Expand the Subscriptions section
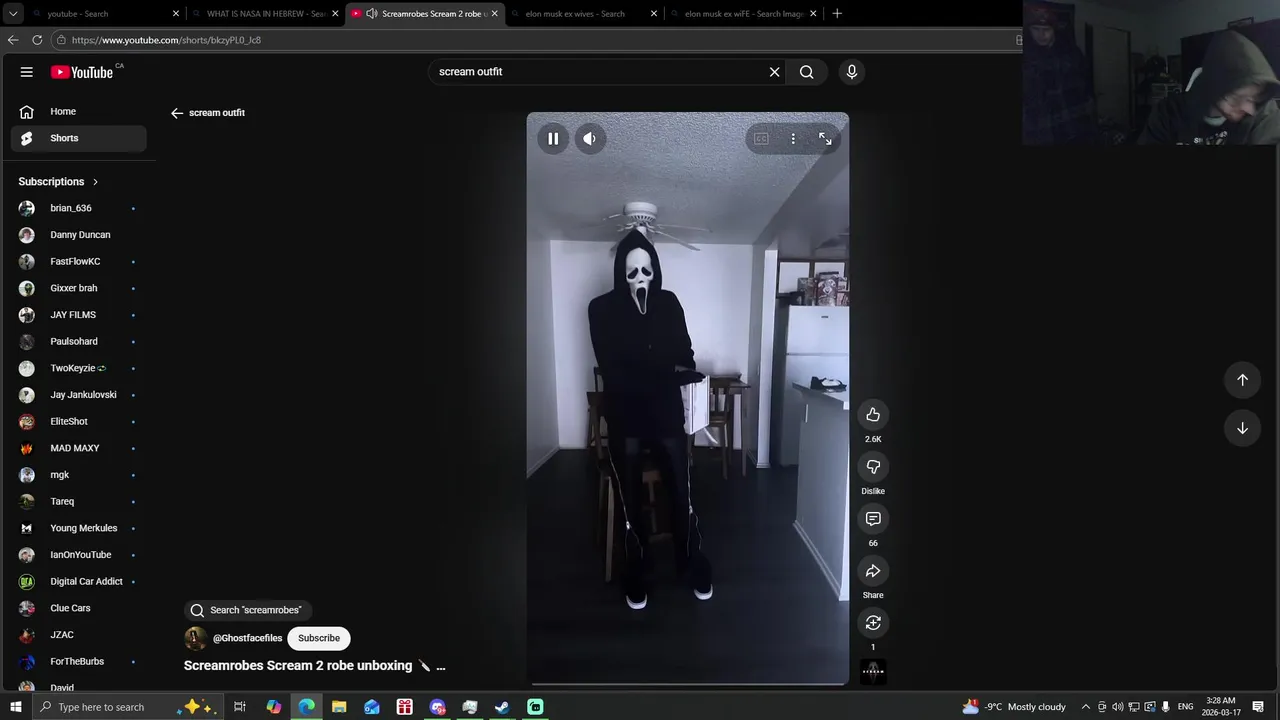1280x720 pixels. [58, 182]
